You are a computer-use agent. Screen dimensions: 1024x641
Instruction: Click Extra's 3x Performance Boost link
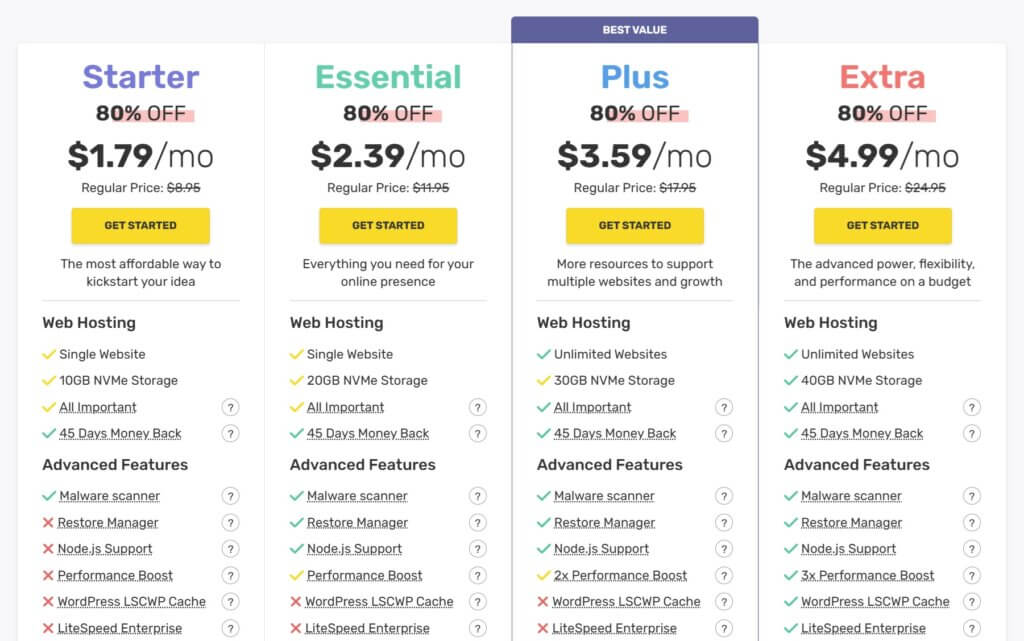click(867, 576)
